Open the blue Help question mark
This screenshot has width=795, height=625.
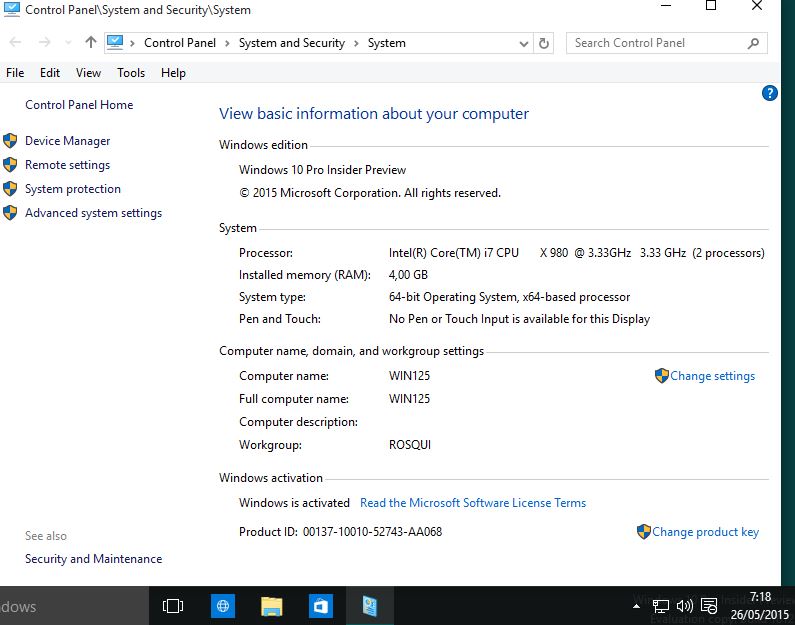769,93
